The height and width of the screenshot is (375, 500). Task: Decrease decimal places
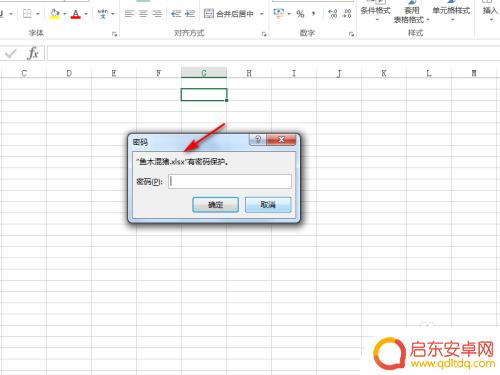pyautogui.click(x=347, y=14)
